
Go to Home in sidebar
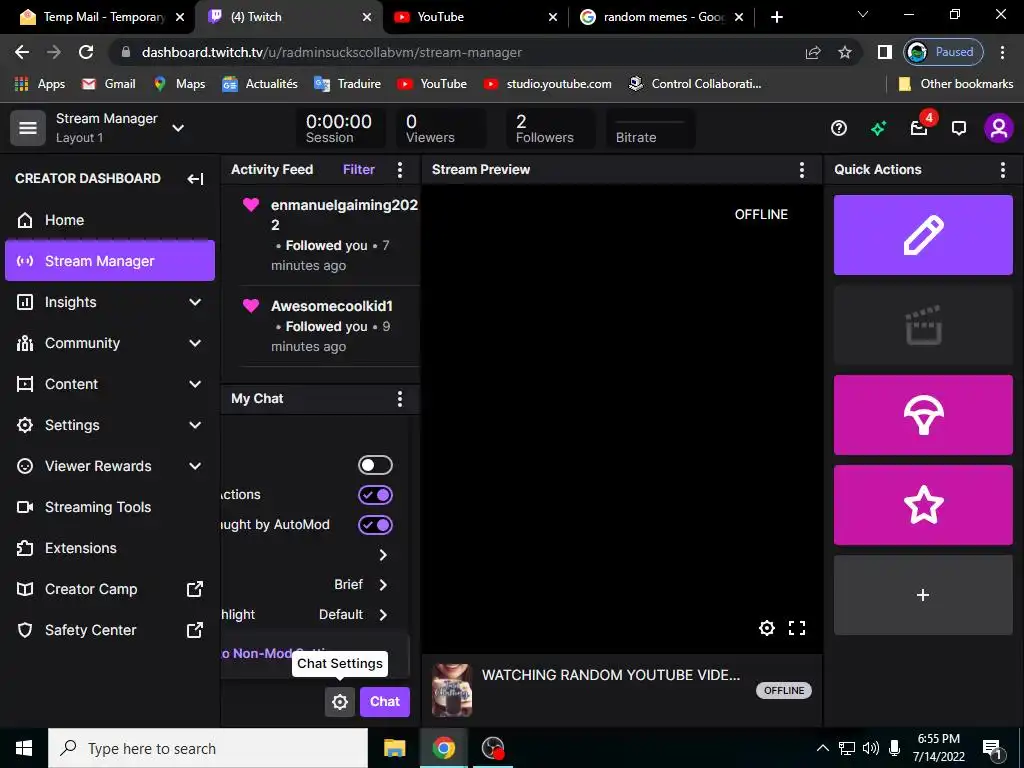(x=110, y=220)
